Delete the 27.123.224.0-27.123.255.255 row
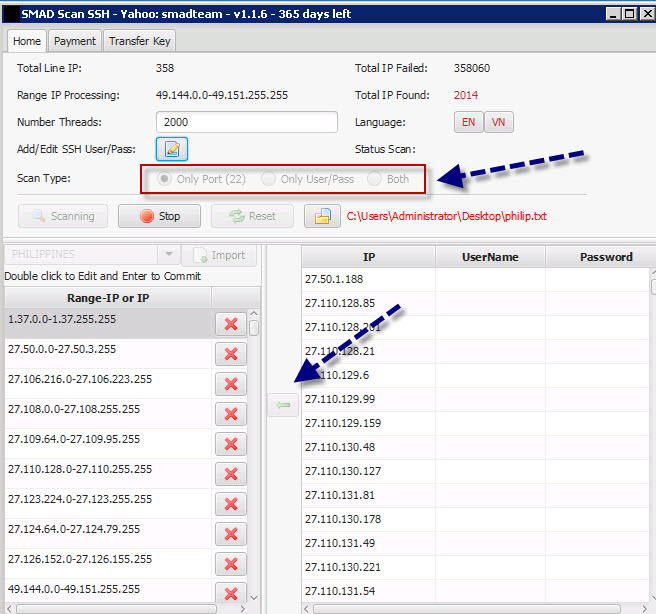This screenshot has width=656, height=614. [x=231, y=504]
